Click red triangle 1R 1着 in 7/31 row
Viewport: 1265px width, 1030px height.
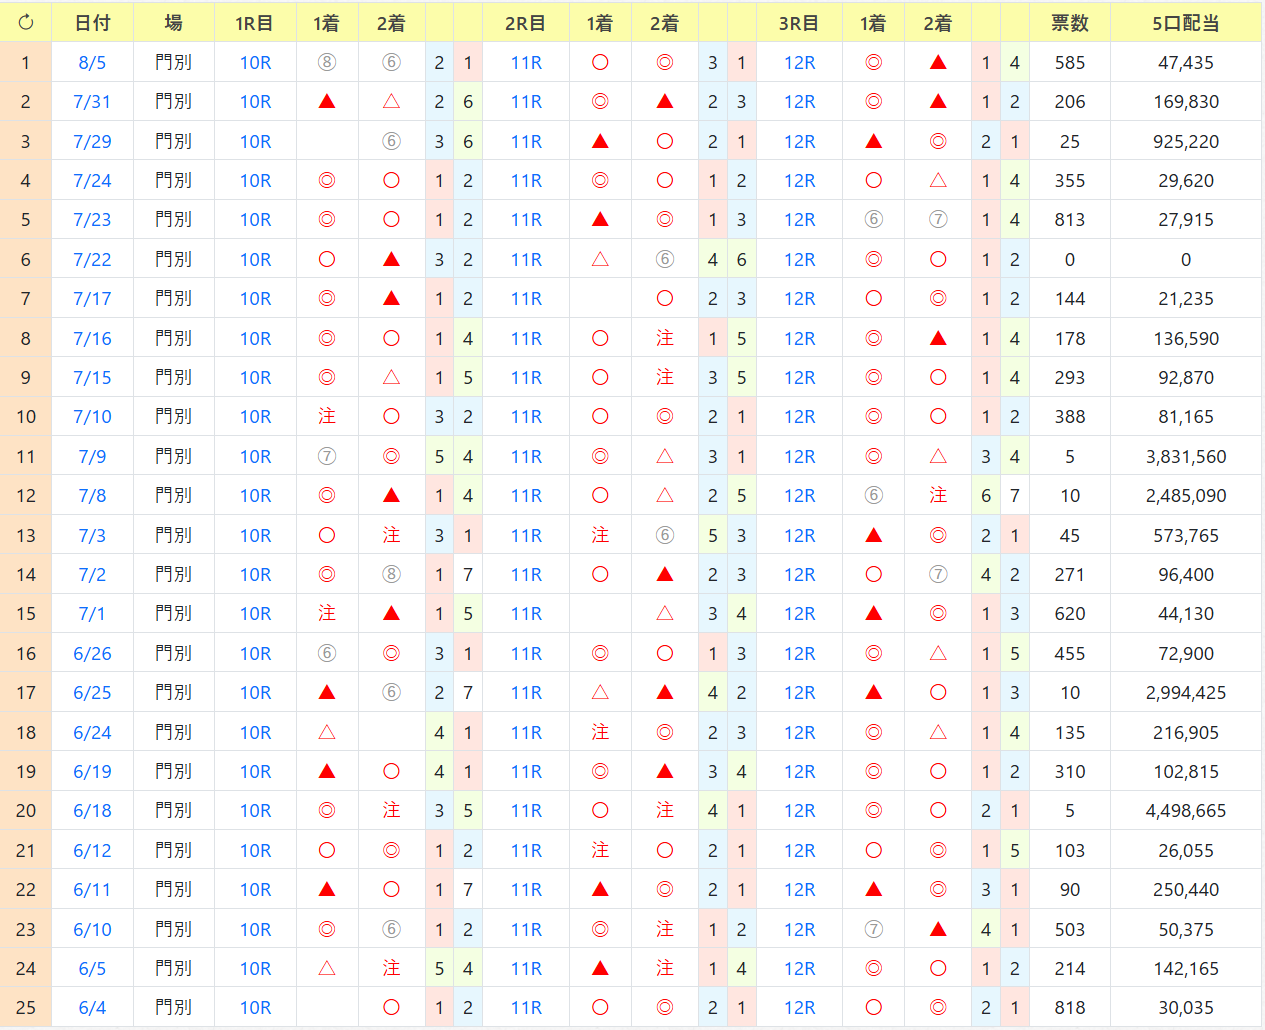click(x=327, y=102)
